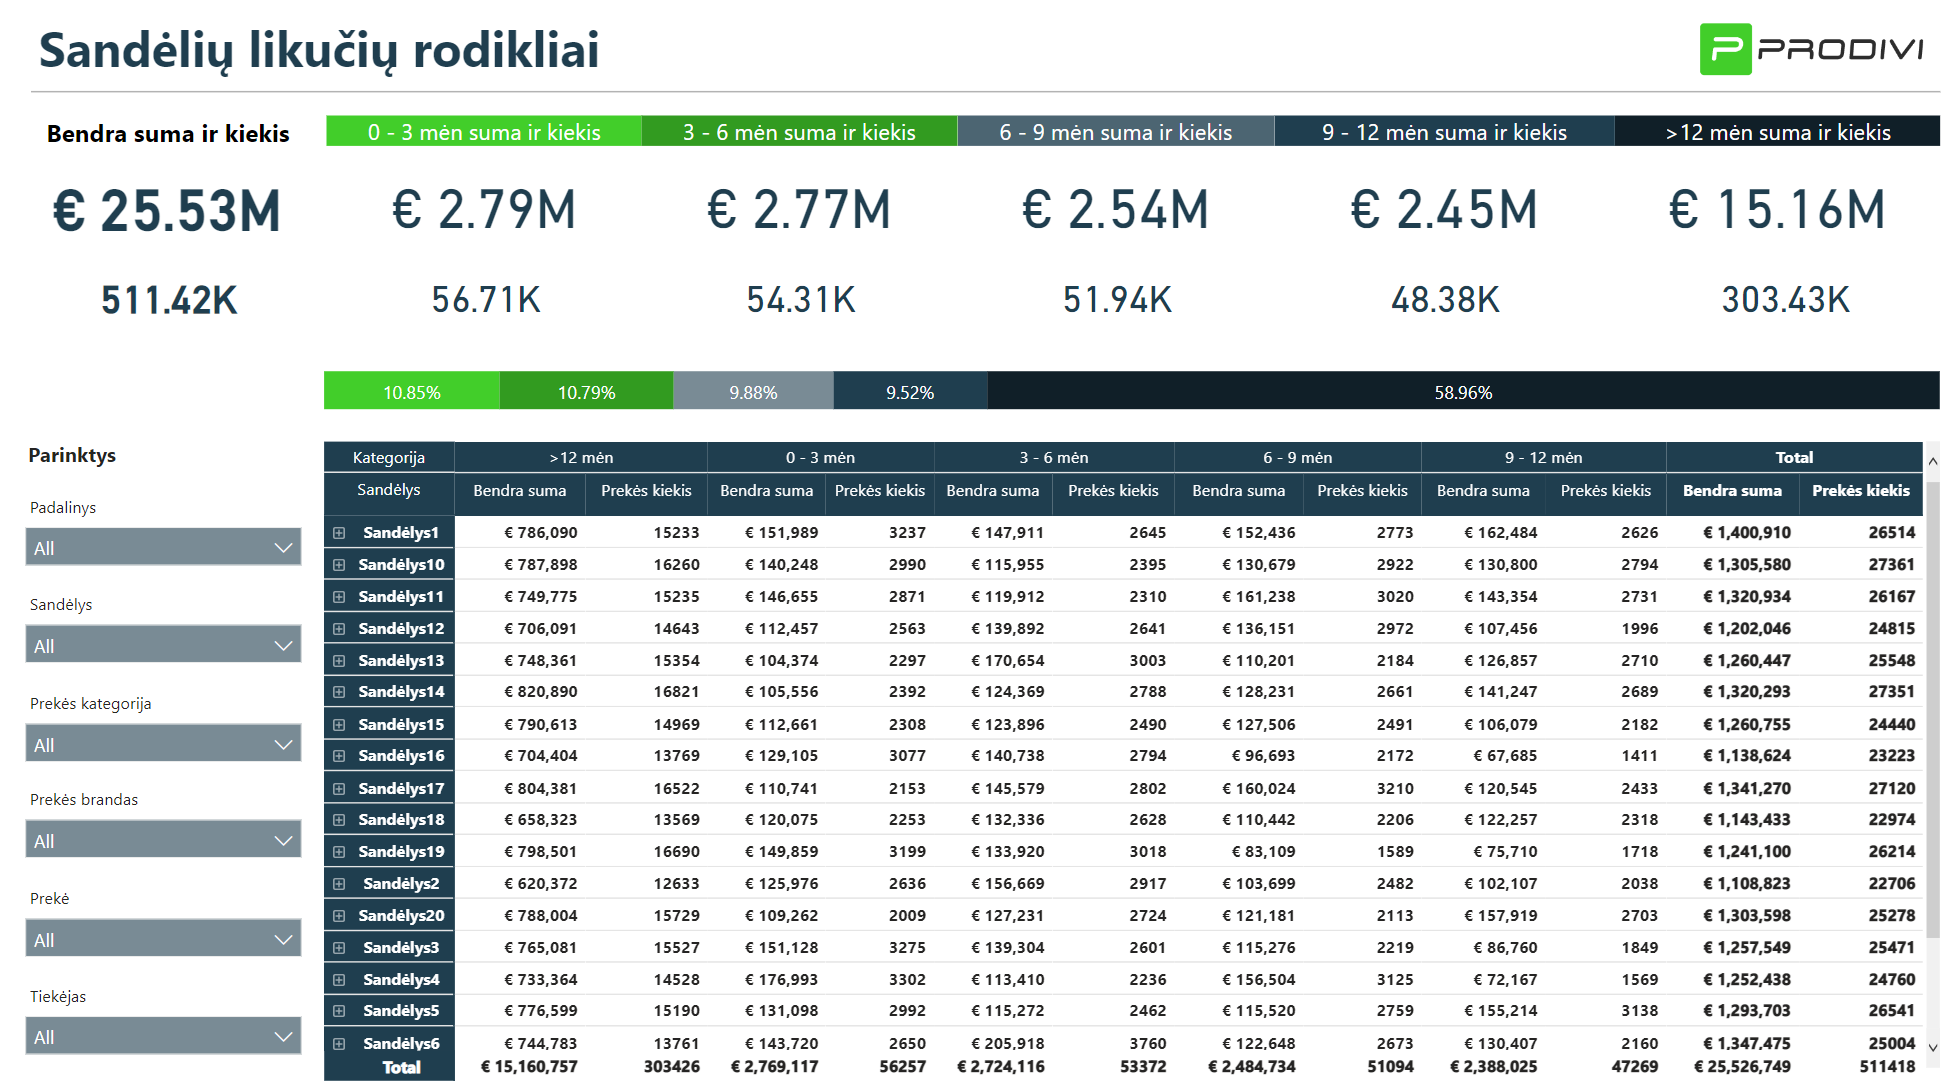Click plus icon next to Sandėlys3
Image resolution: width=1949 pixels, height=1086 pixels.
coord(339,948)
